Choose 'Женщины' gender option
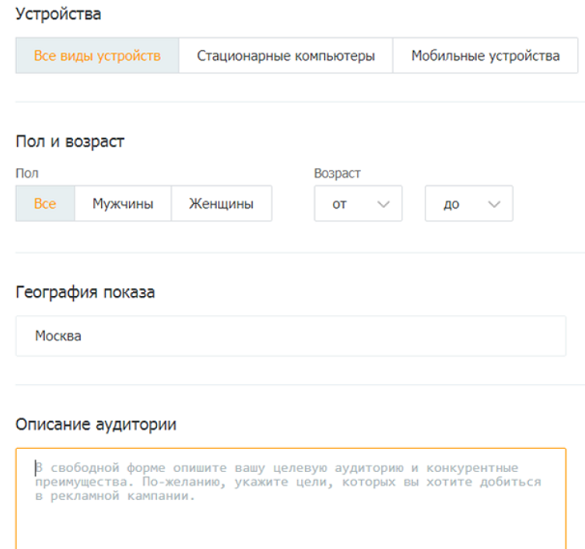This screenshot has width=585, height=549. pos(222,204)
